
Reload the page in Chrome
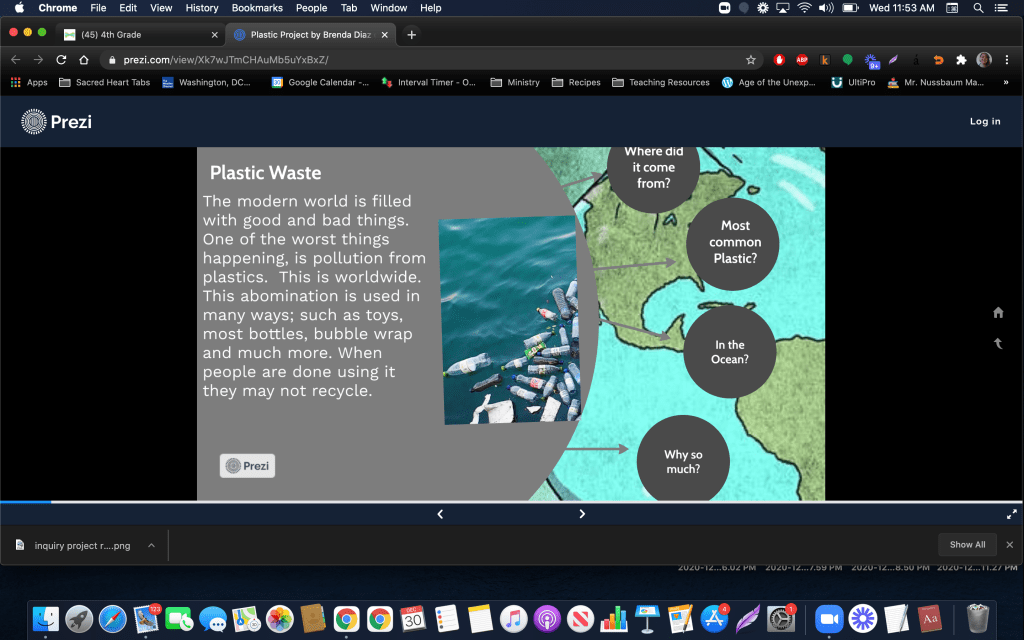coord(60,60)
